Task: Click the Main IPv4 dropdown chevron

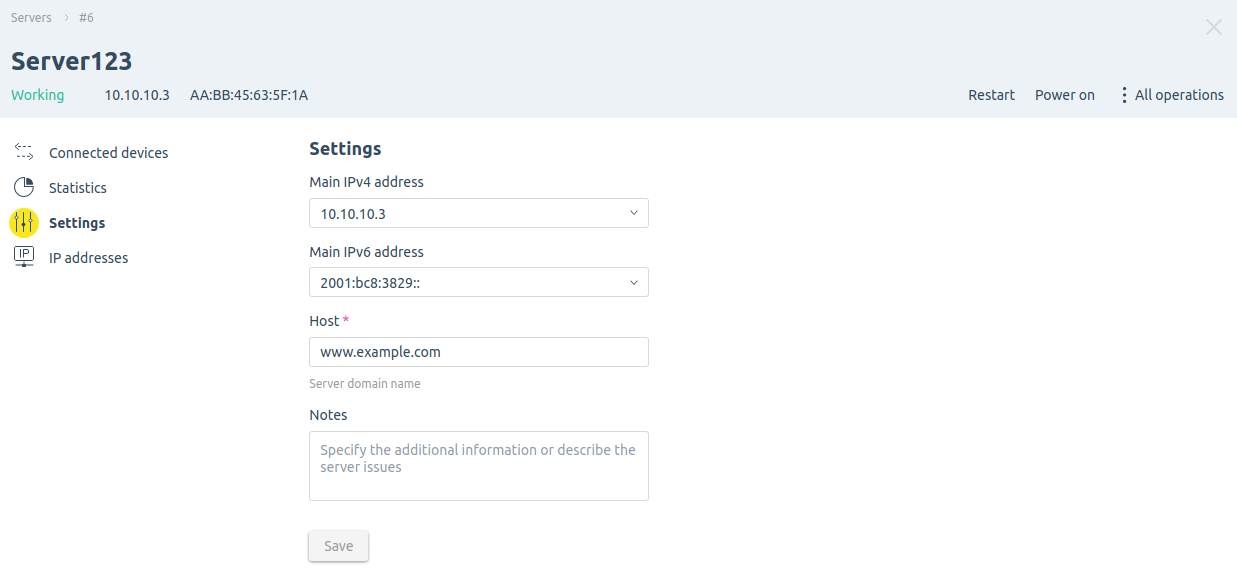Action: pyautogui.click(x=633, y=213)
